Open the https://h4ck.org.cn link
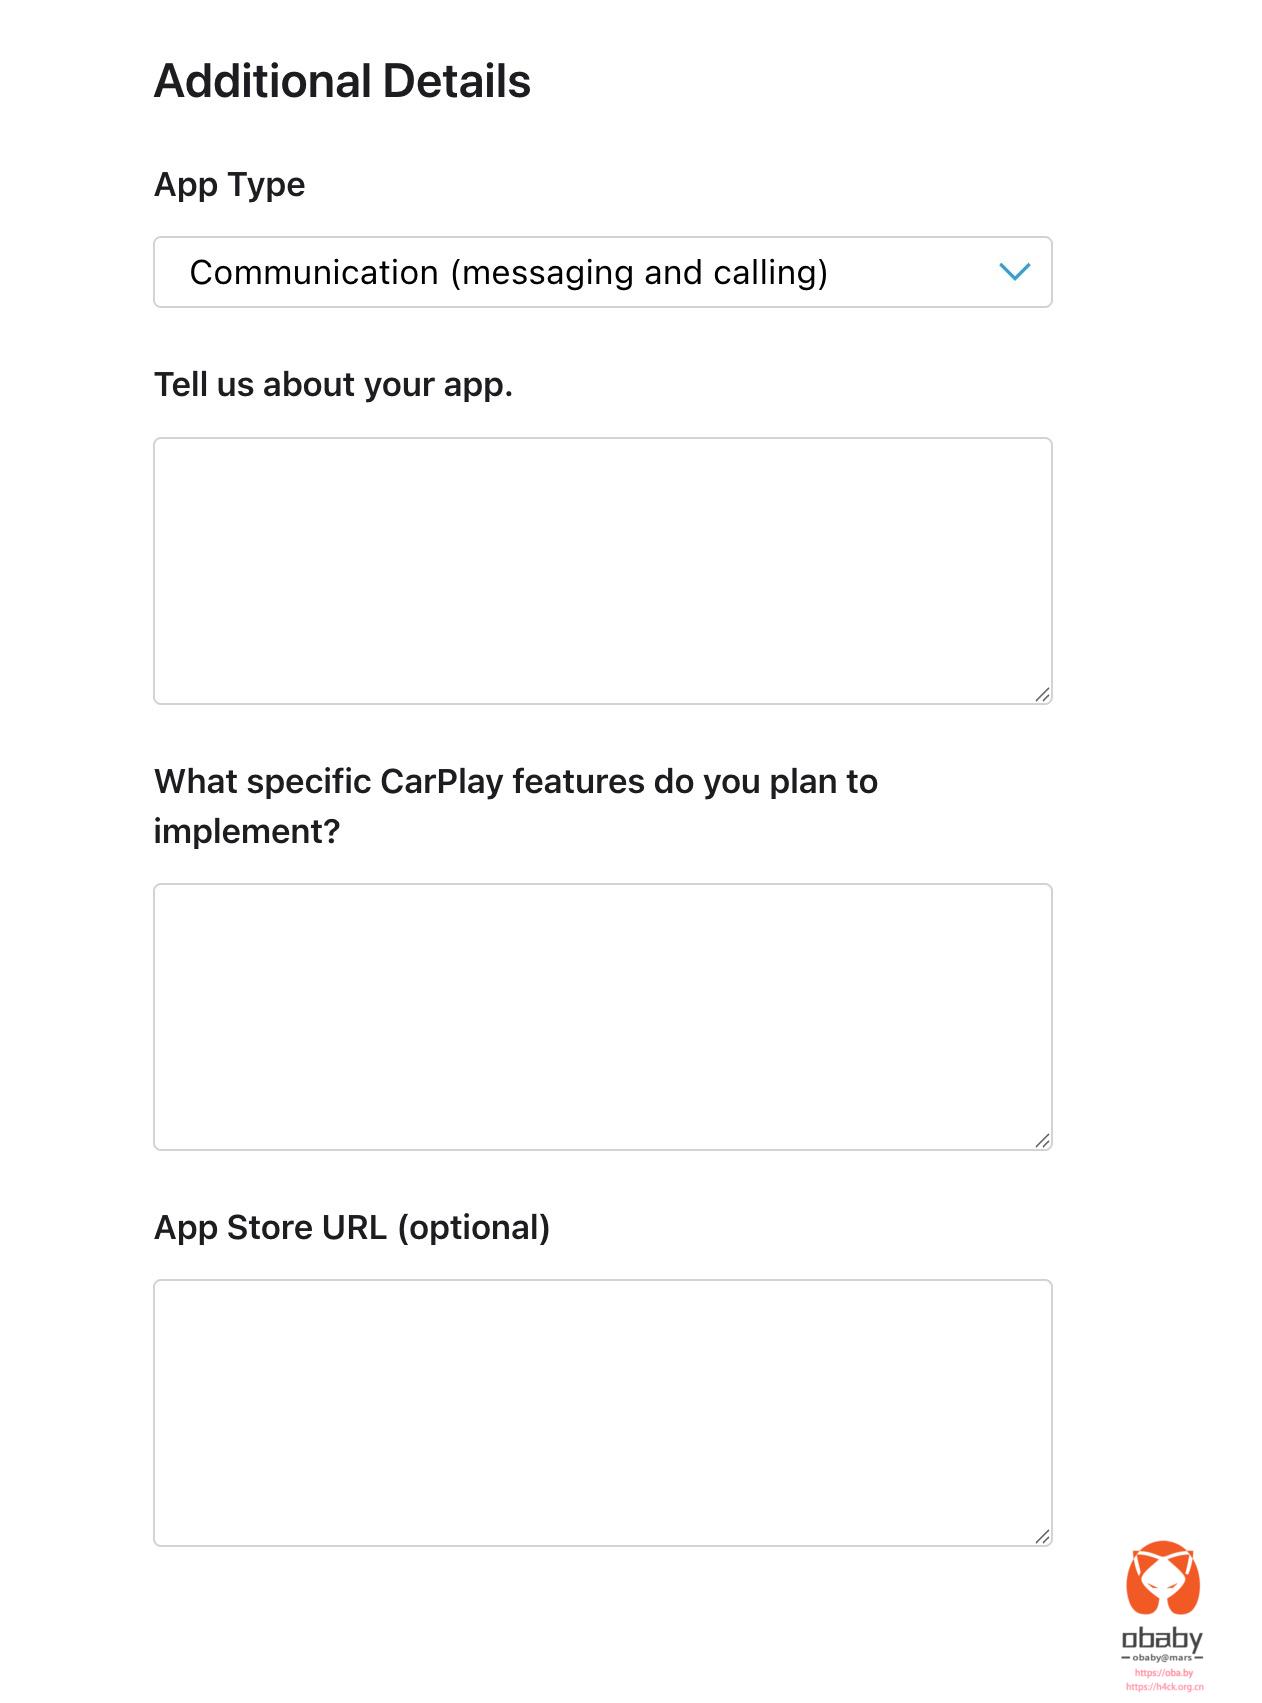This screenshot has height=1703, width=1262. pyautogui.click(x=1164, y=1686)
